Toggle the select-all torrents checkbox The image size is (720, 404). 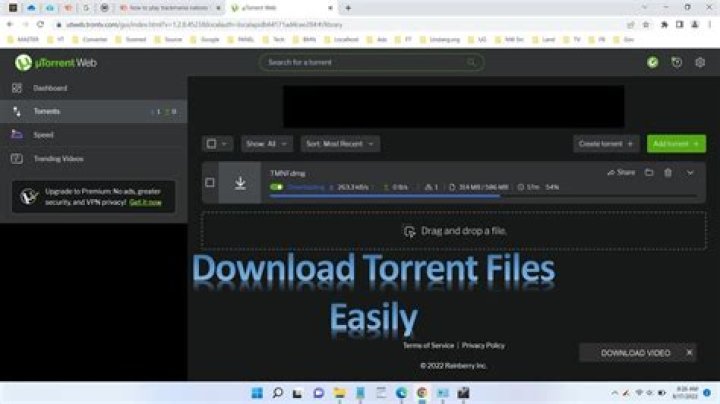[211, 144]
